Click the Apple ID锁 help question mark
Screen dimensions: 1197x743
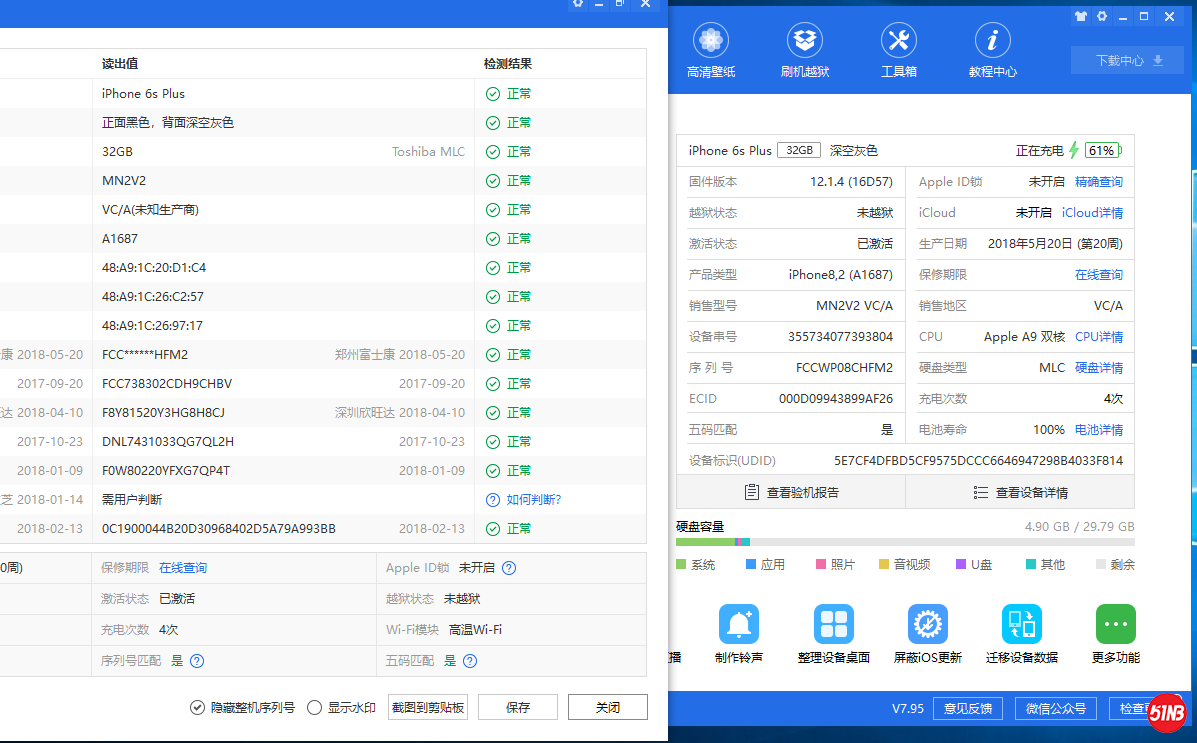[x=509, y=568]
